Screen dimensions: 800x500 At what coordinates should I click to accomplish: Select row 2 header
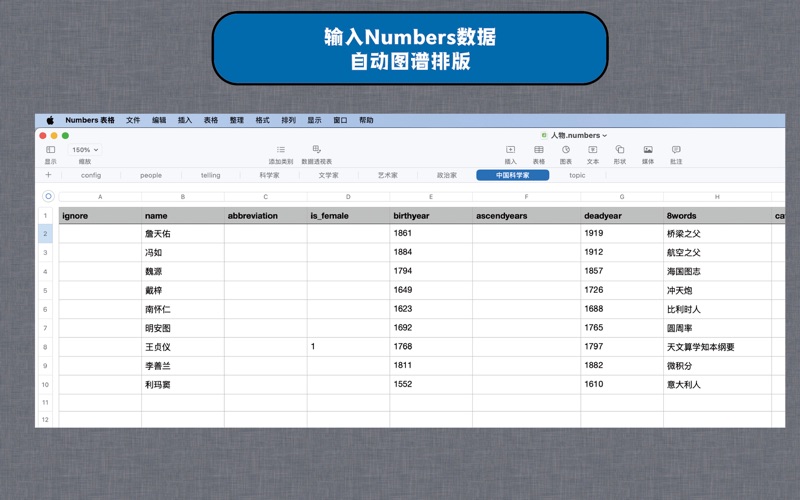click(45, 234)
